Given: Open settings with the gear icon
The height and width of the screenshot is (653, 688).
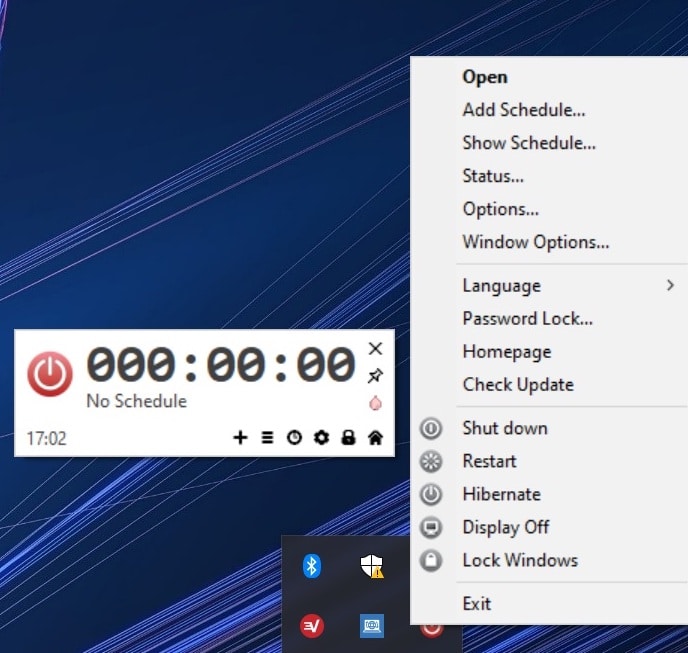Looking at the screenshot, I should [321, 437].
